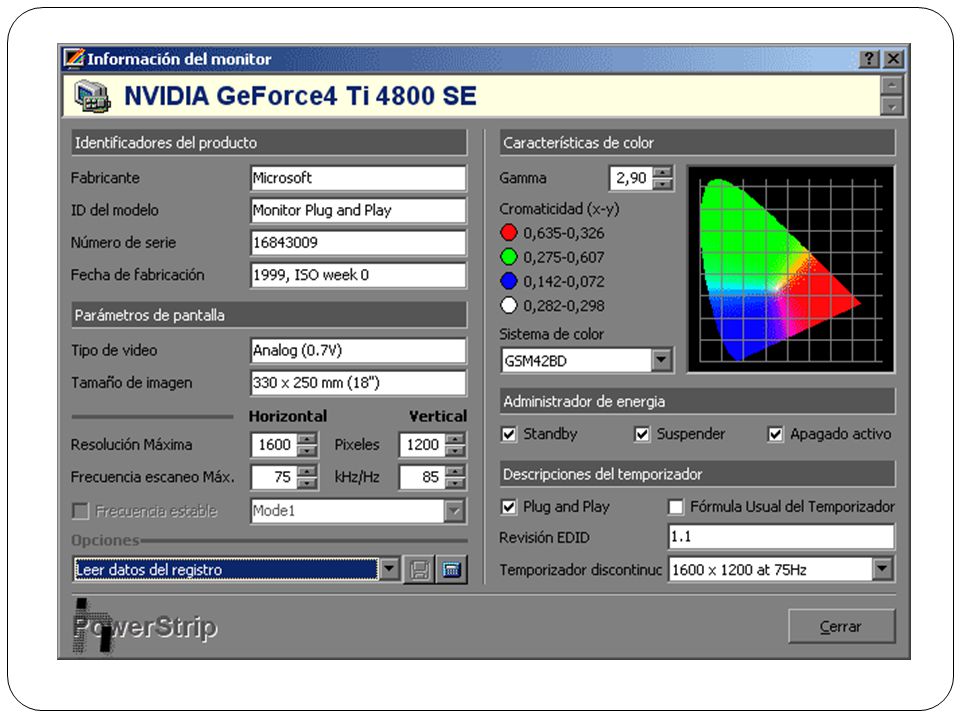960x720 pixels.
Task: Uncheck the Plug and Play checkbox
Action: [x=509, y=507]
